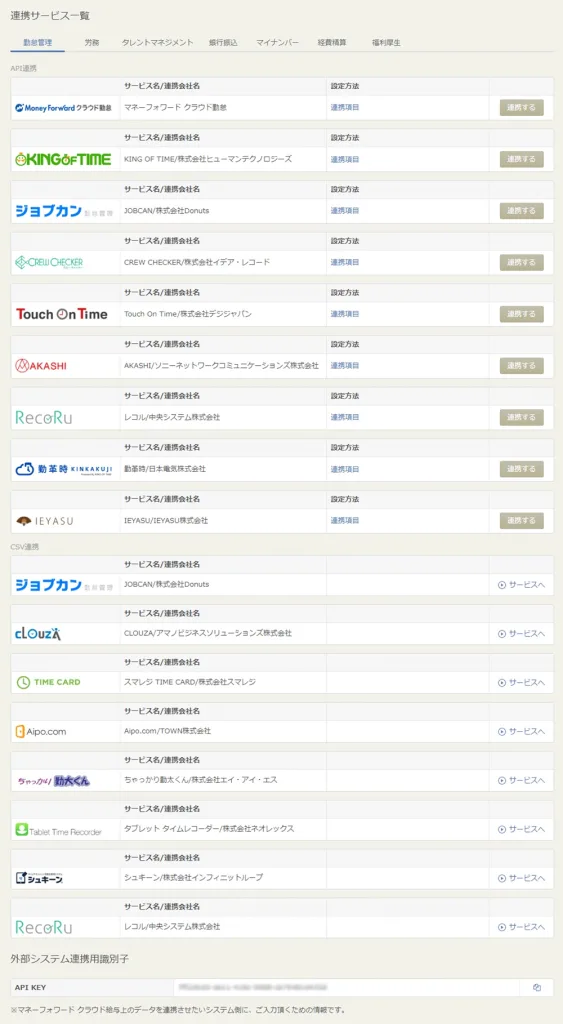Click the Aipo.com logo
Screen dimensions: 563x1024
[x=40, y=731]
